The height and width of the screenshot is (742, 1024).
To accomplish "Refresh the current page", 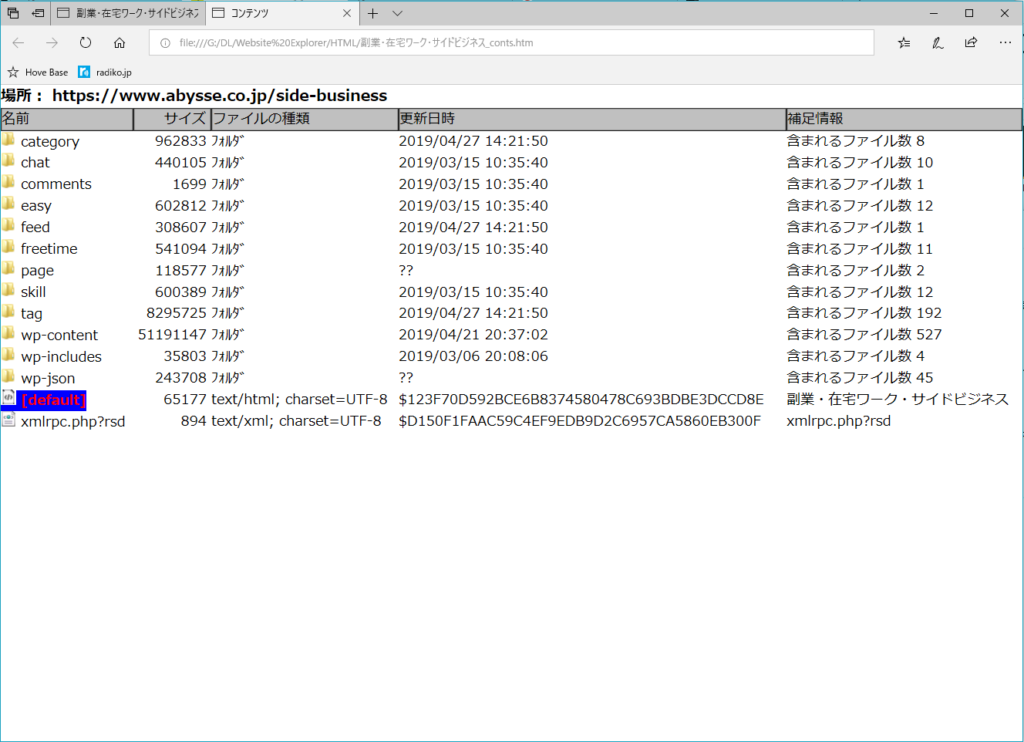I will coord(85,42).
